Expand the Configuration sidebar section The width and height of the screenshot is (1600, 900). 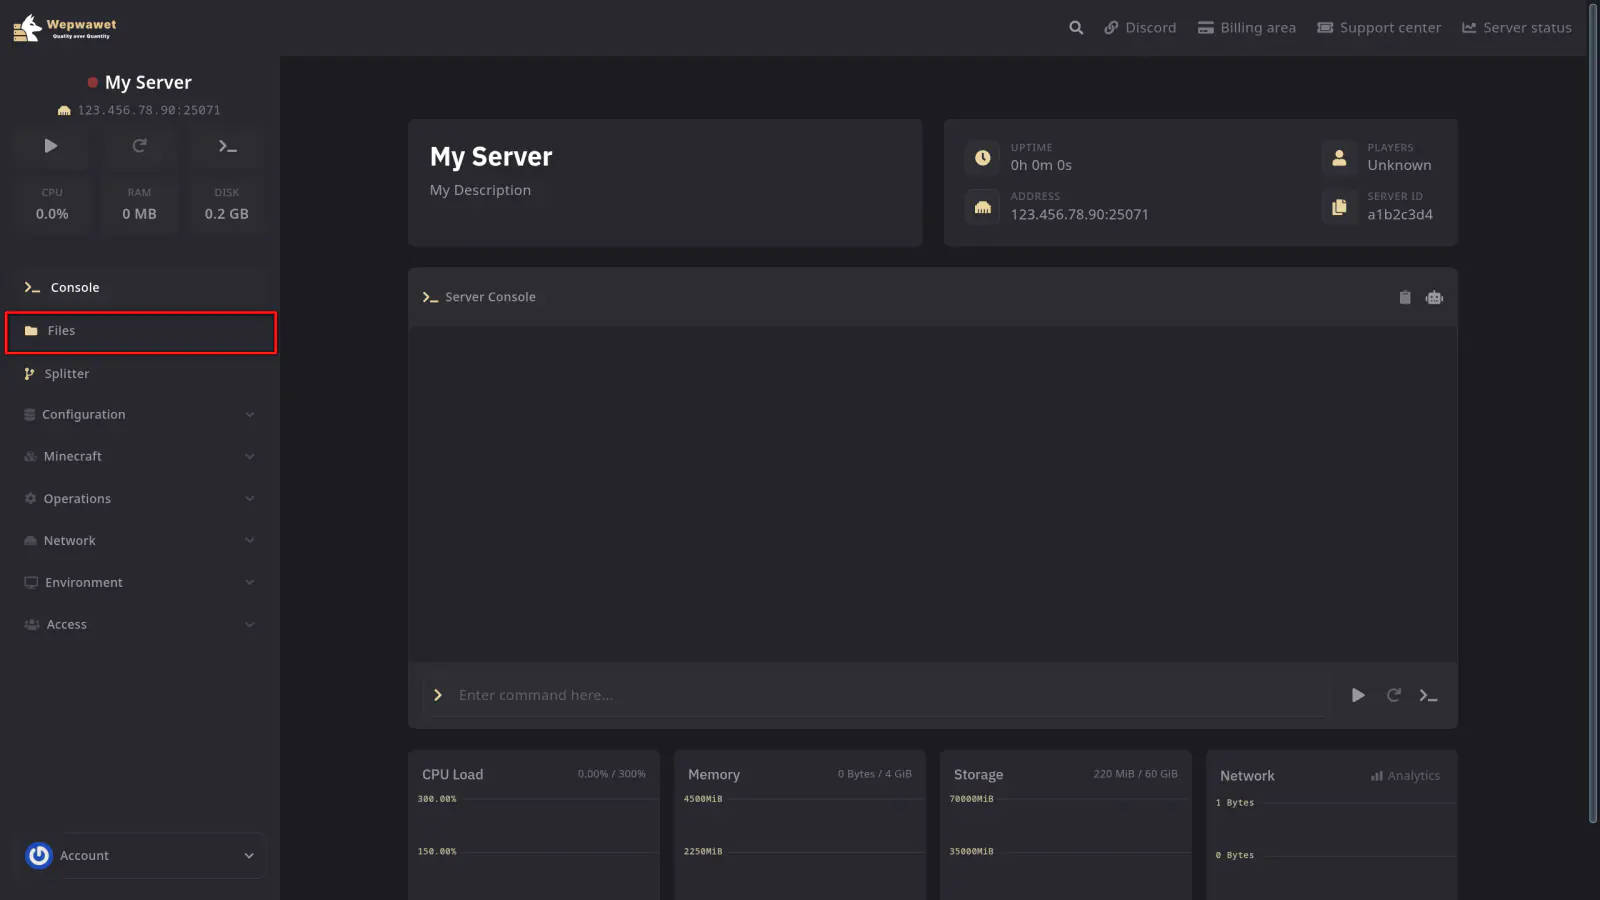[x=140, y=415]
